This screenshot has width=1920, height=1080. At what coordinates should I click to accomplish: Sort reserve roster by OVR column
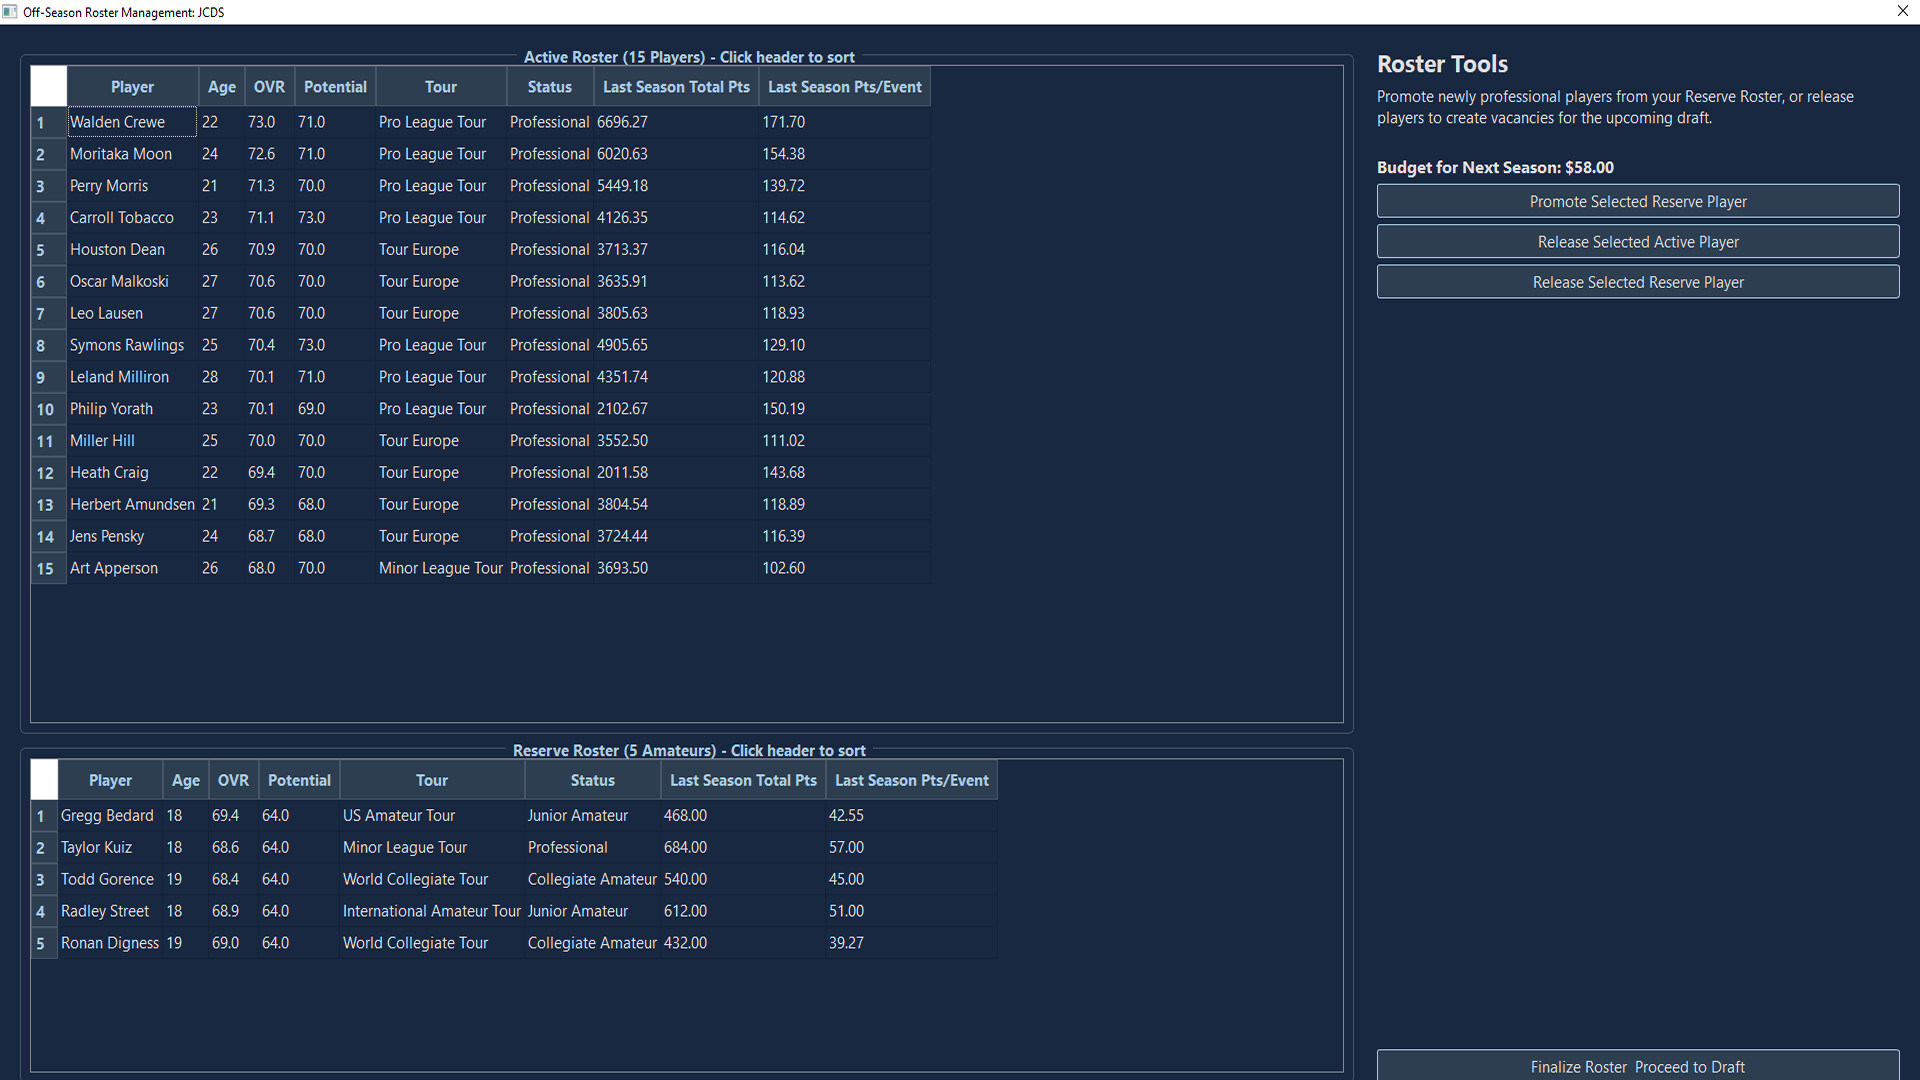[x=232, y=780]
